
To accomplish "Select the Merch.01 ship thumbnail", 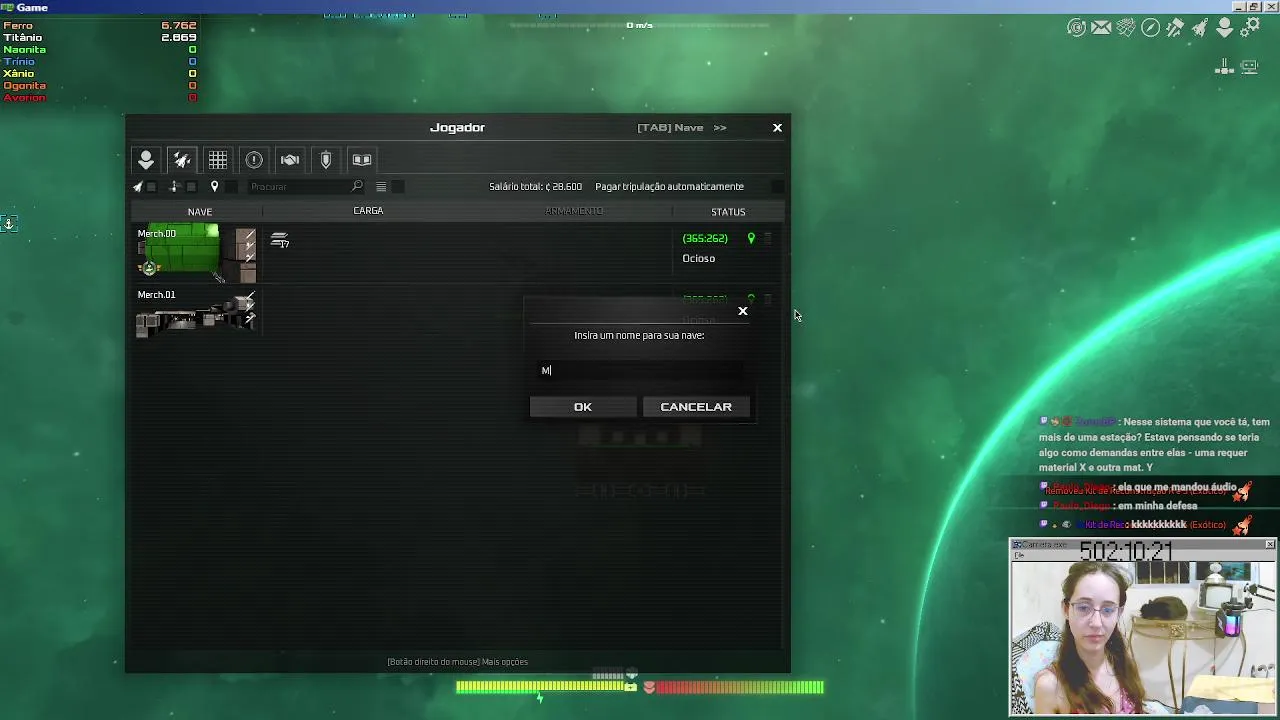I will pyautogui.click(x=197, y=313).
